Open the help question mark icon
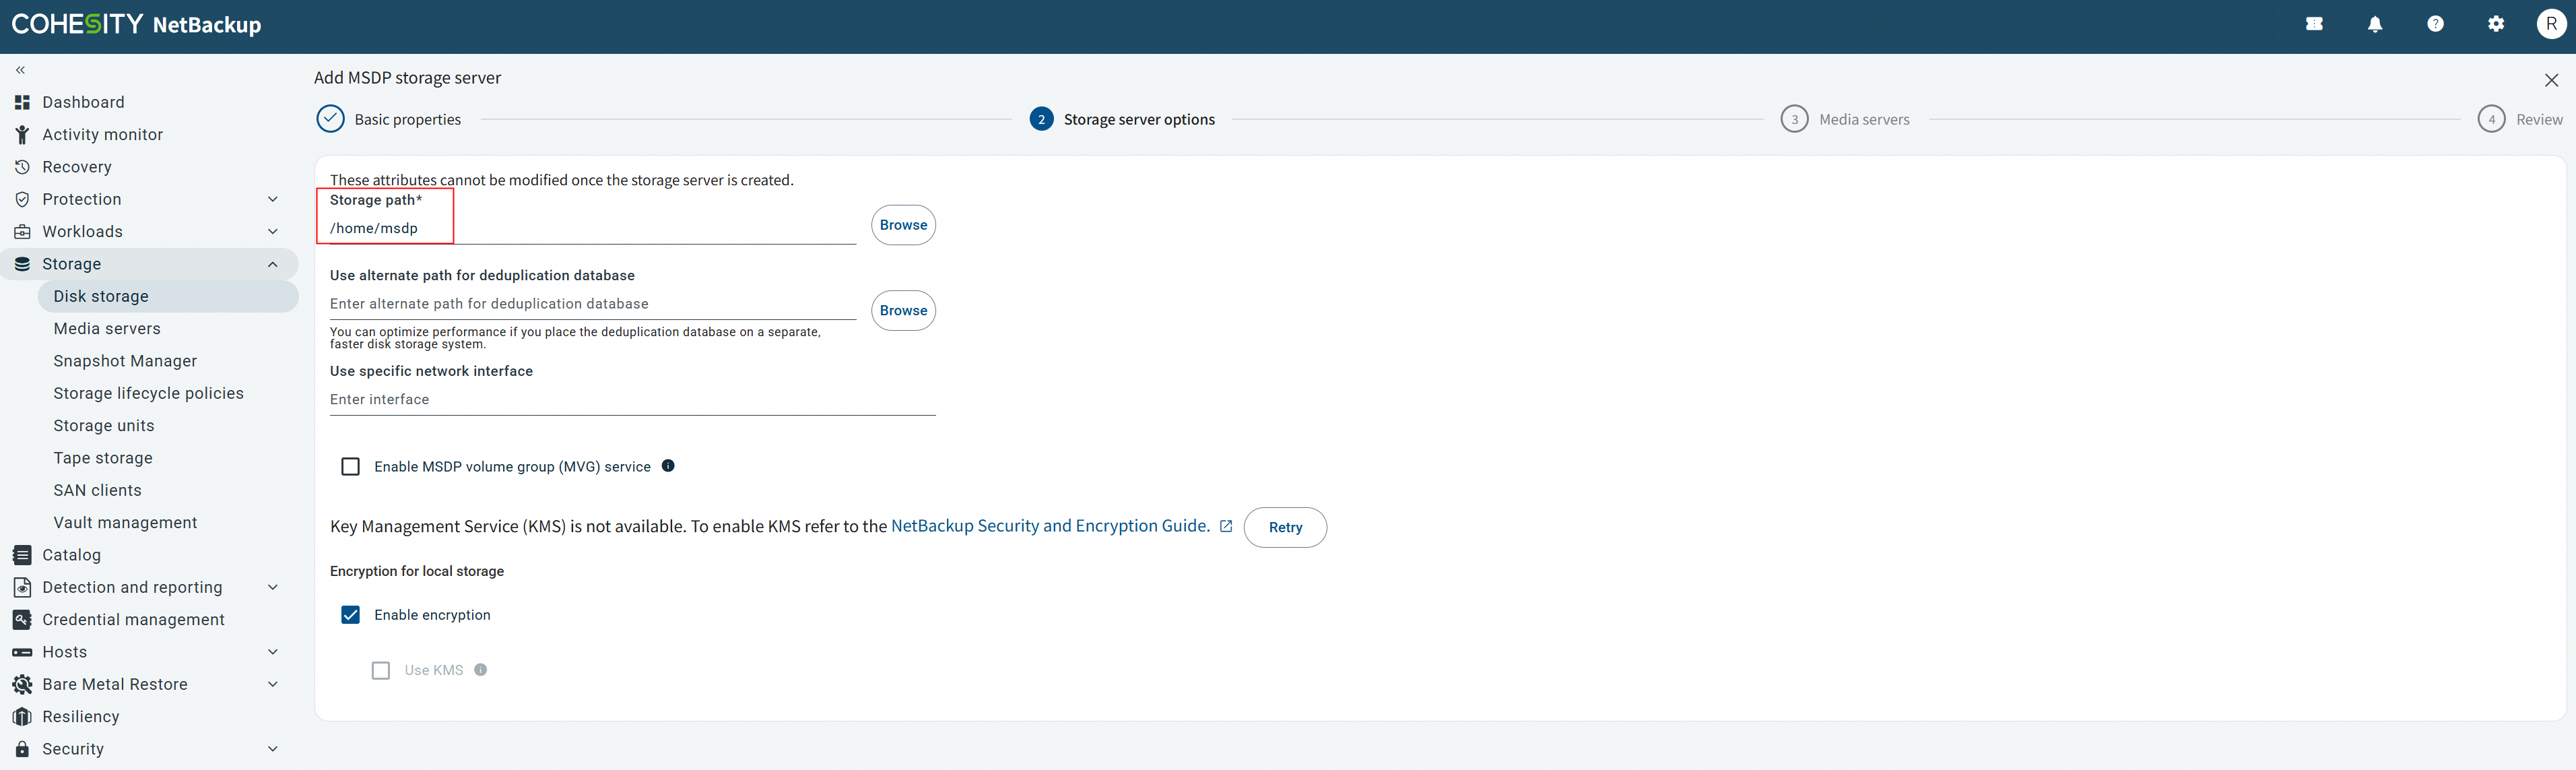The image size is (2576, 770). click(x=2435, y=24)
